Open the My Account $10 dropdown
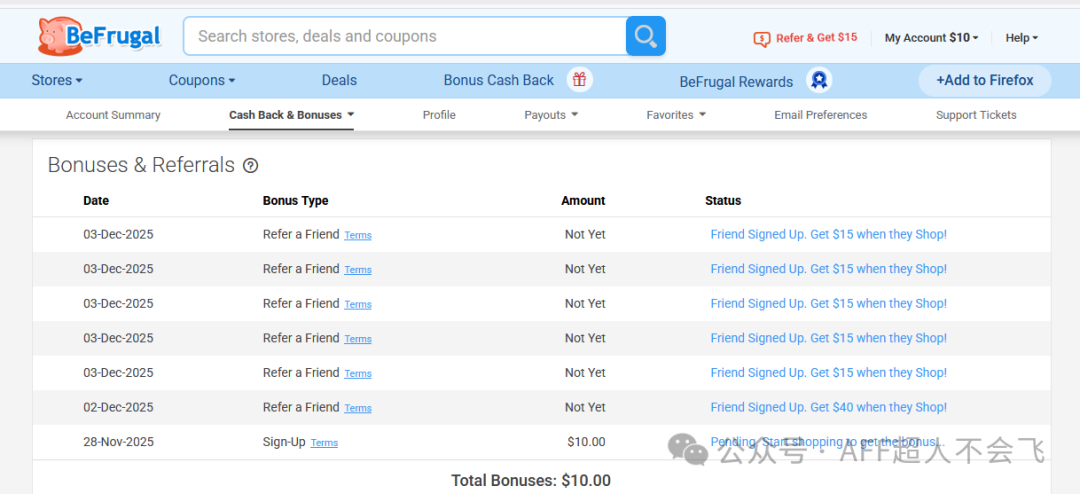The width and height of the screenshot is (1080, 494). tap(931, 38)
